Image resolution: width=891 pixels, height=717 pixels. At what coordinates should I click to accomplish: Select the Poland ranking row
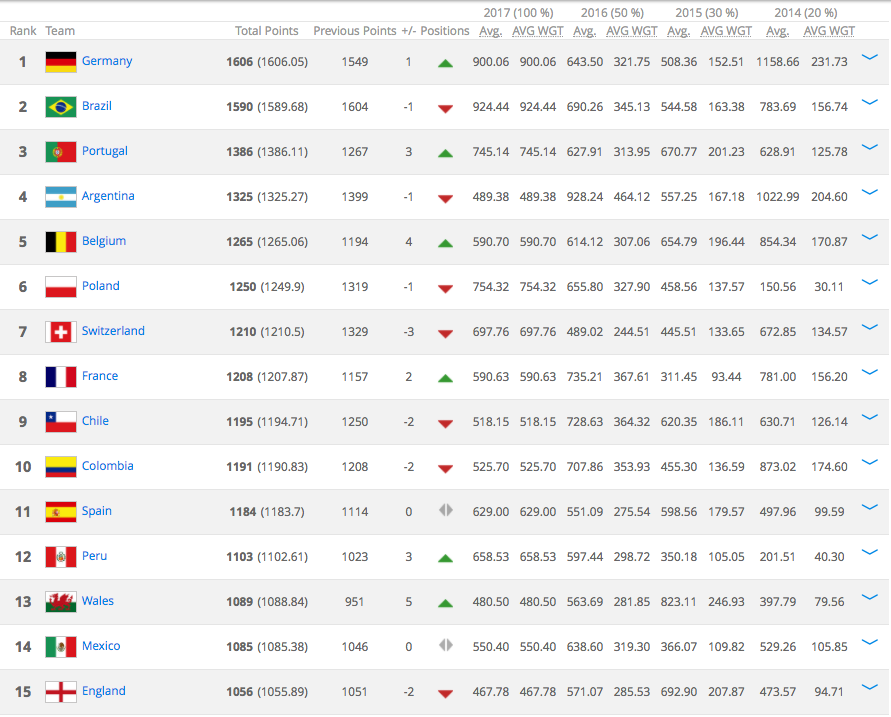click(x=300, y=286)
